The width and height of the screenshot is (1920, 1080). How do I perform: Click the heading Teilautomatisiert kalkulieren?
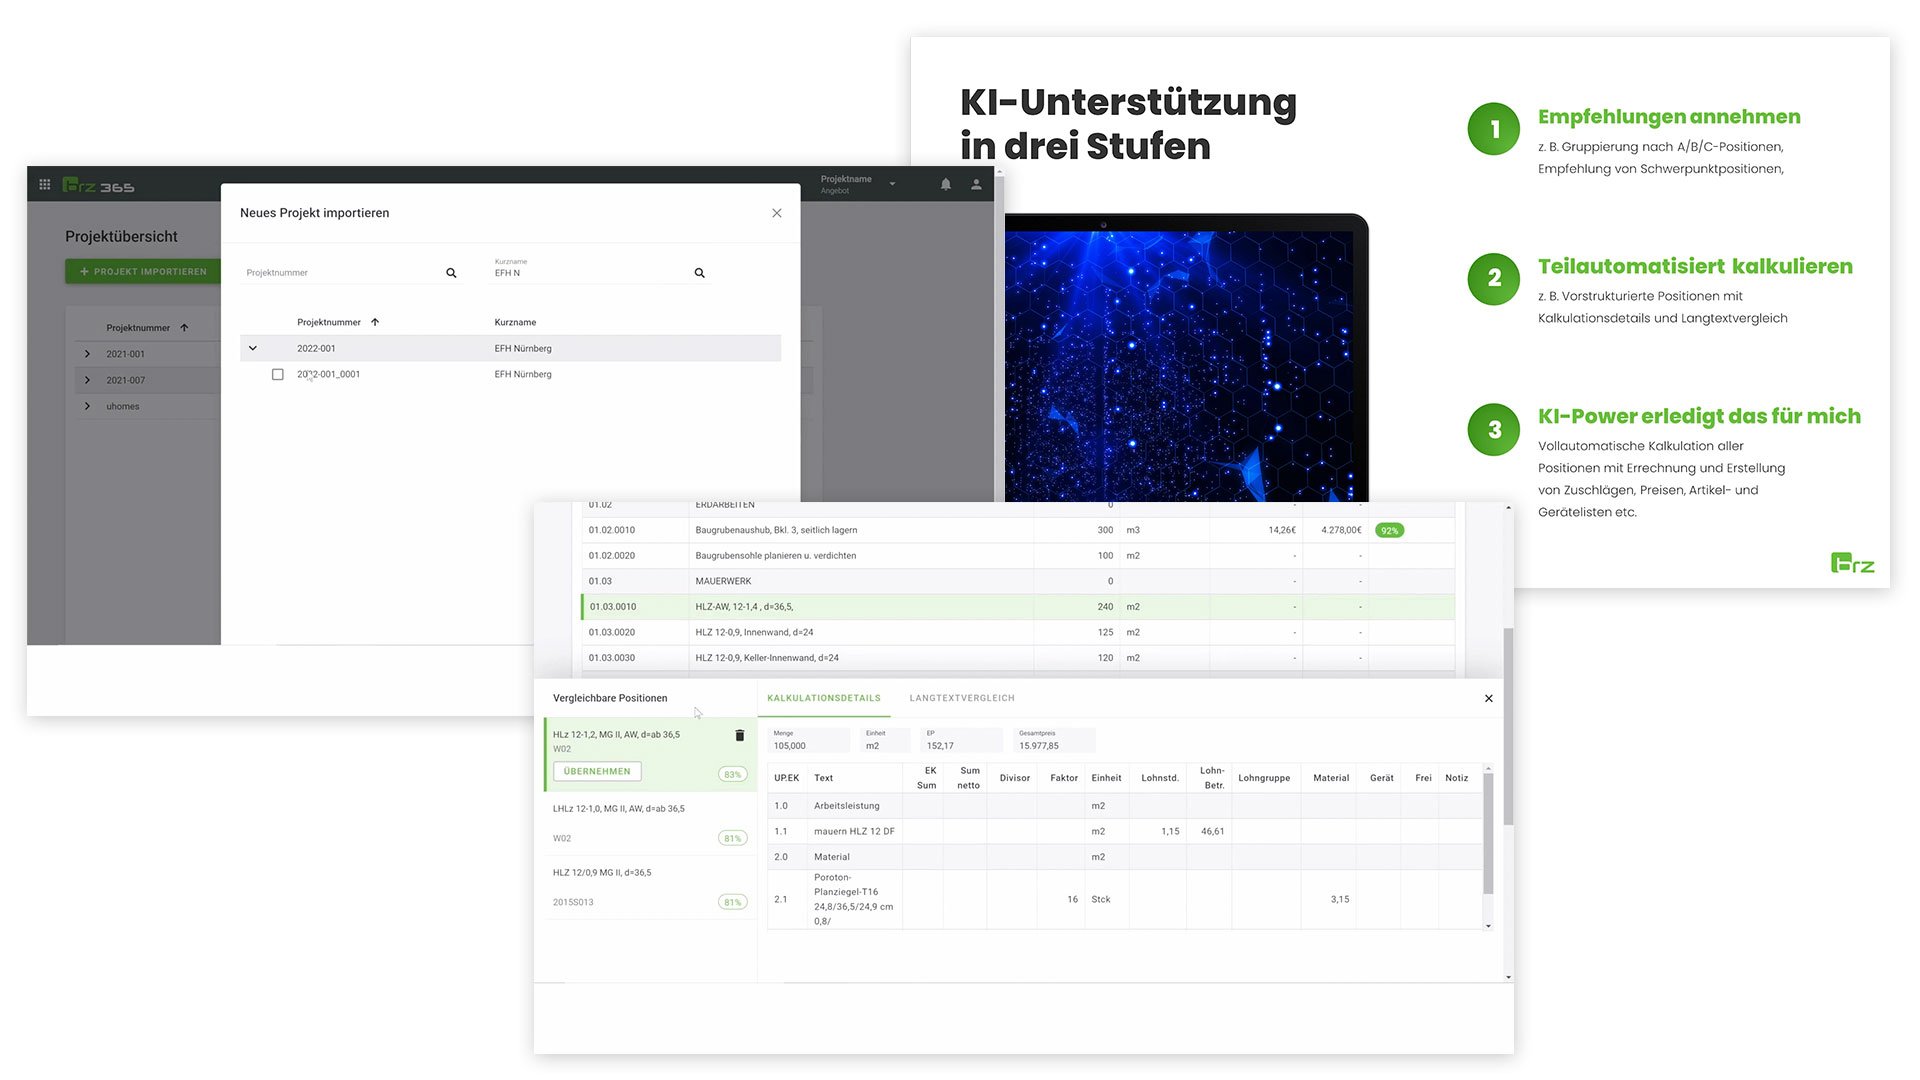1695,266
